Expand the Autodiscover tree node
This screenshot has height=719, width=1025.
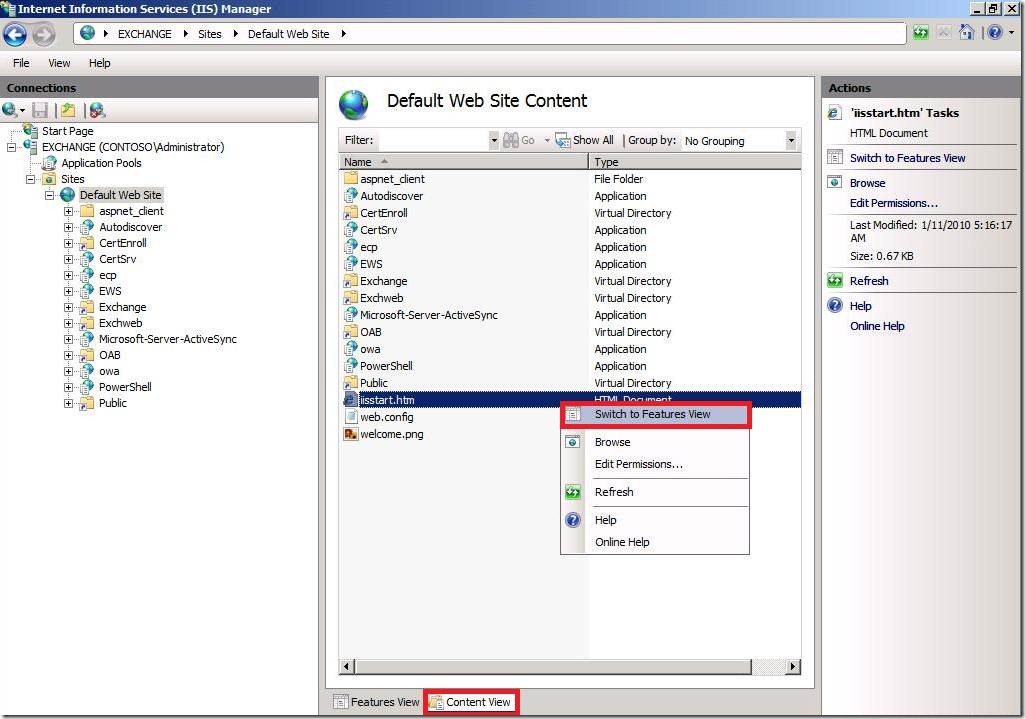(69, 227)
